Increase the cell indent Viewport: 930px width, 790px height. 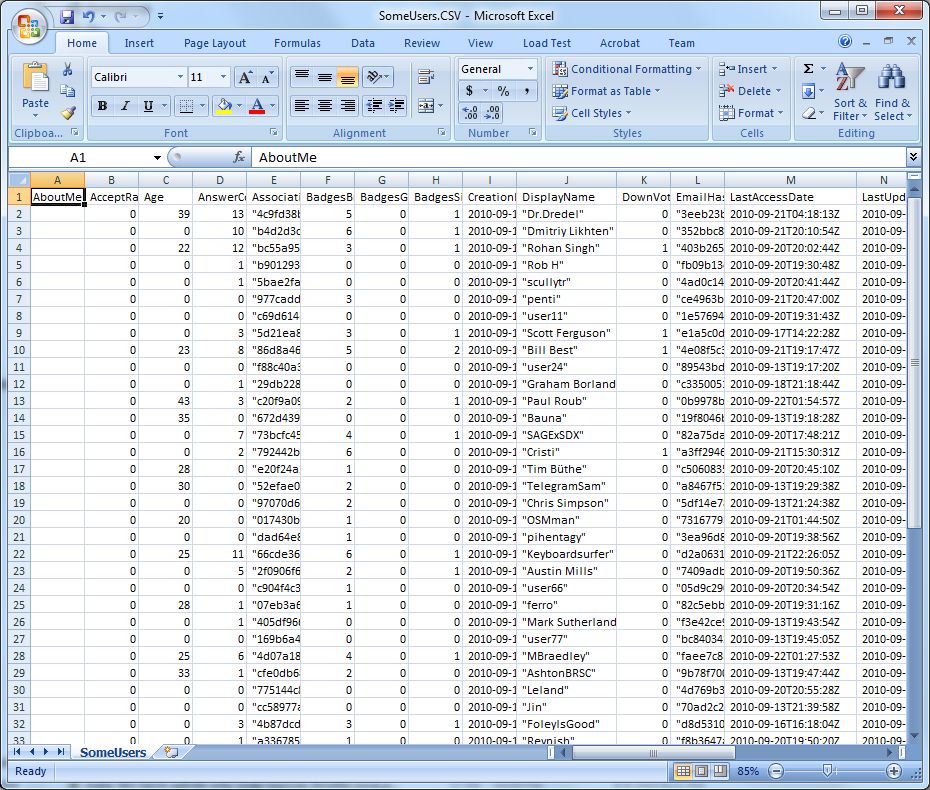pyautogui.click(x=396, y=106)
